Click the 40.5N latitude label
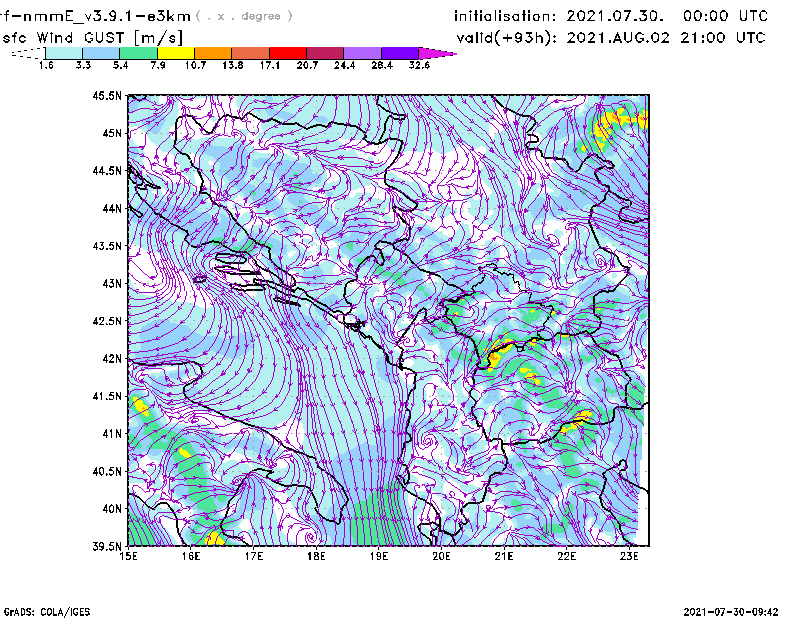This screenshot has width=800, height=618. (x=107, y=471)
